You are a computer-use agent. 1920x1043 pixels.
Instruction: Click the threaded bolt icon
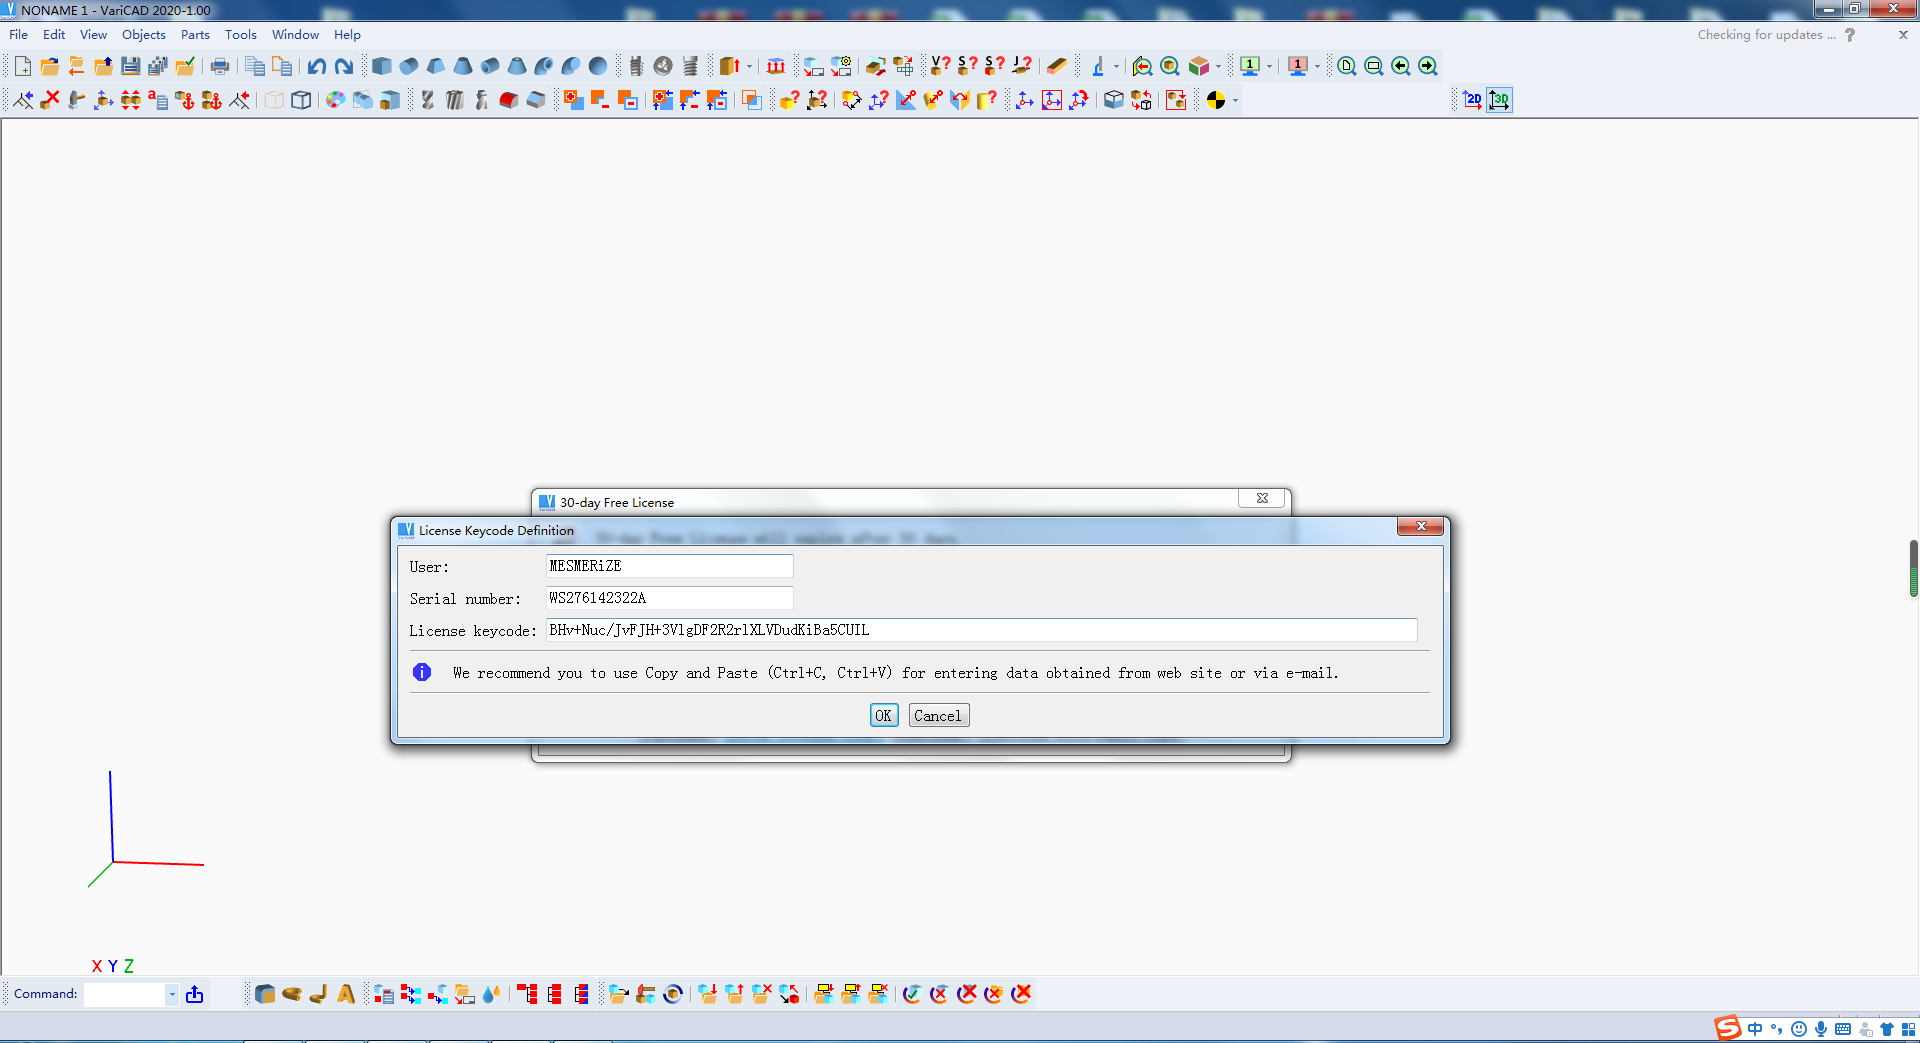[636, 66]
